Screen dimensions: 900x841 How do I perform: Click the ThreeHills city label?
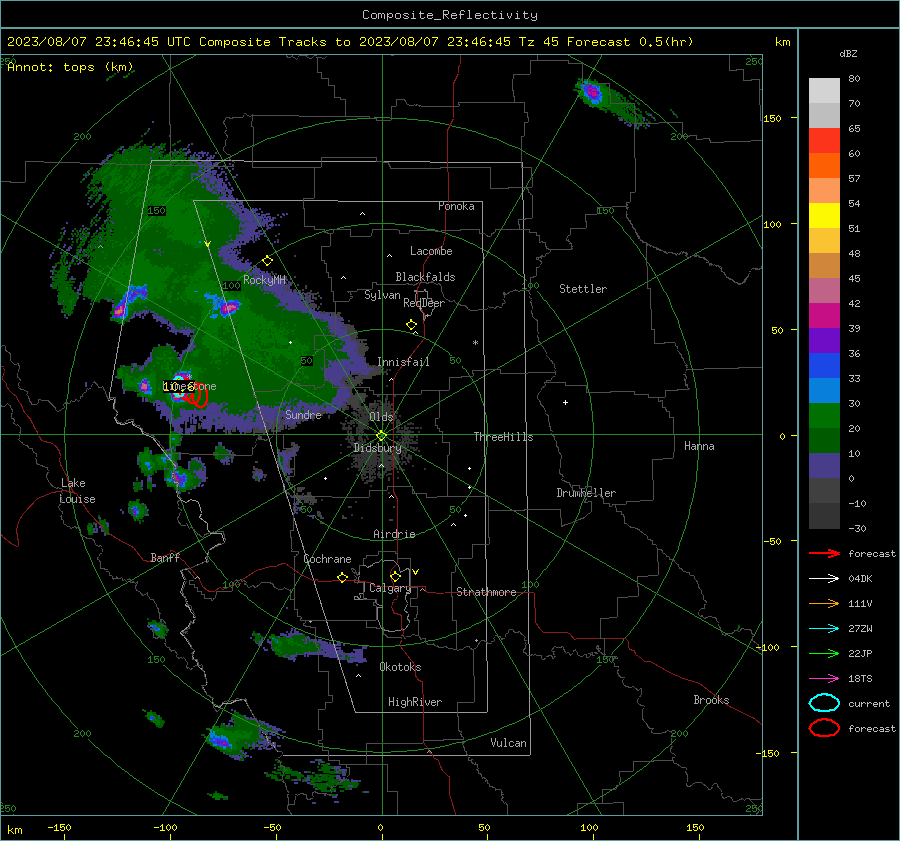coord(503,437)
